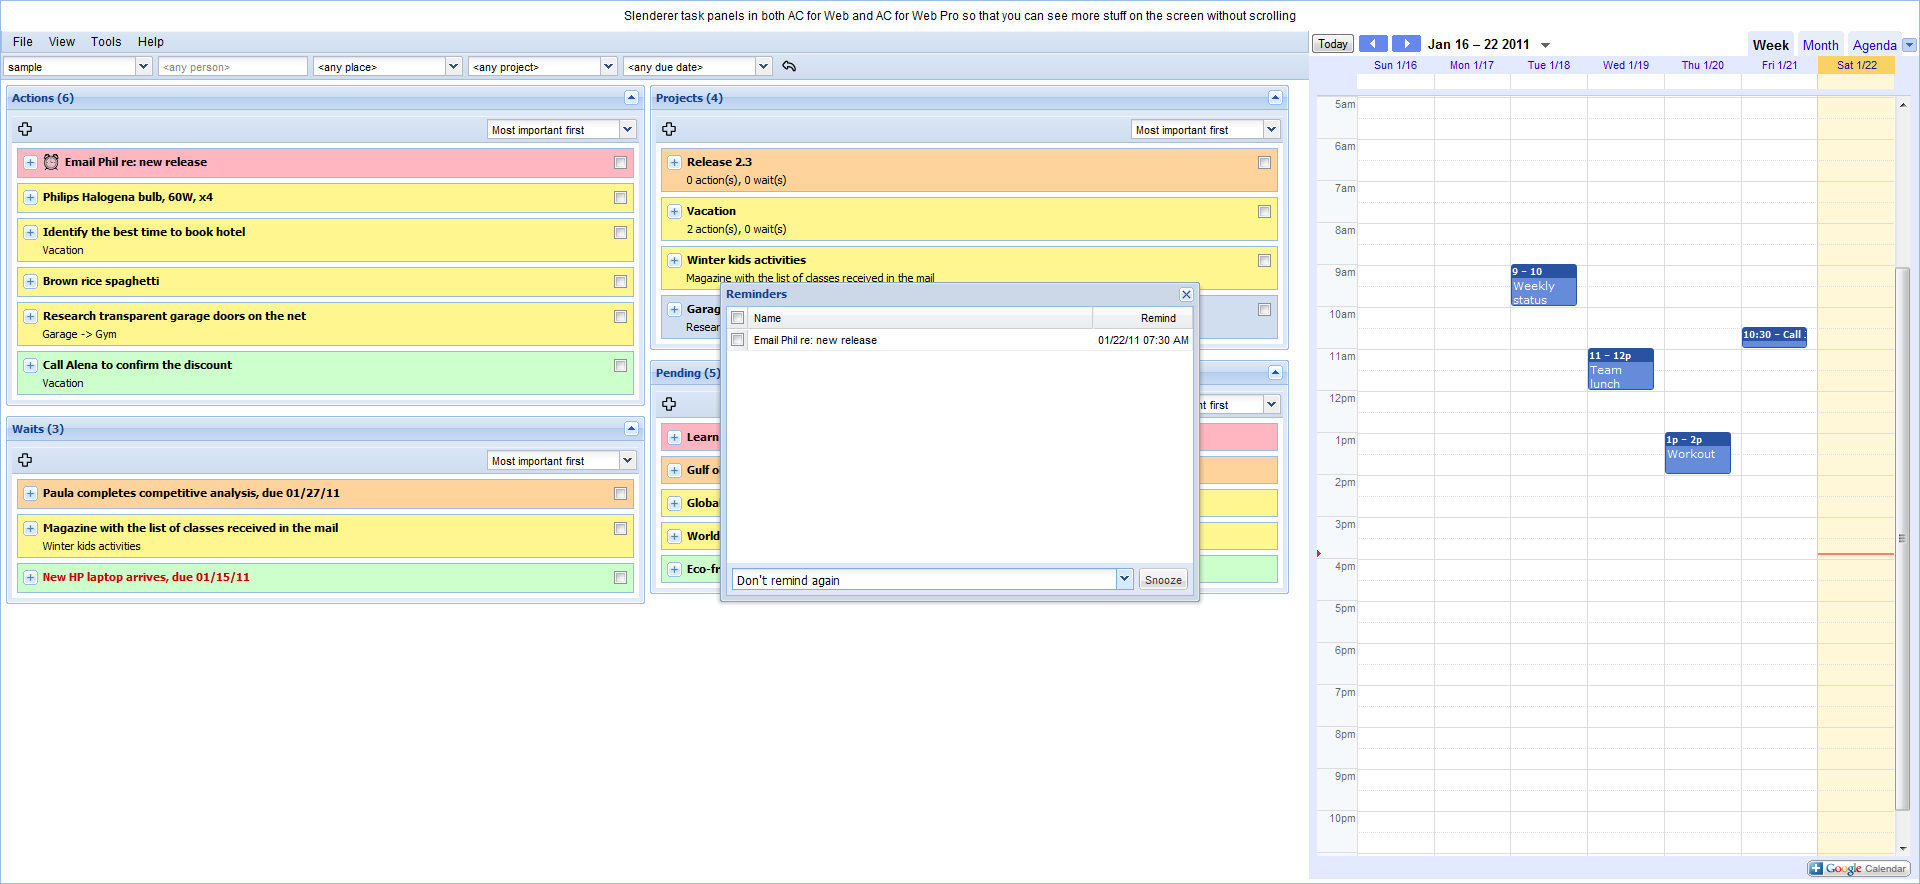Go to next week in calendar
Image resolution: width=1920 pixels, height=884 pixels.
[x=1406, y=44]
